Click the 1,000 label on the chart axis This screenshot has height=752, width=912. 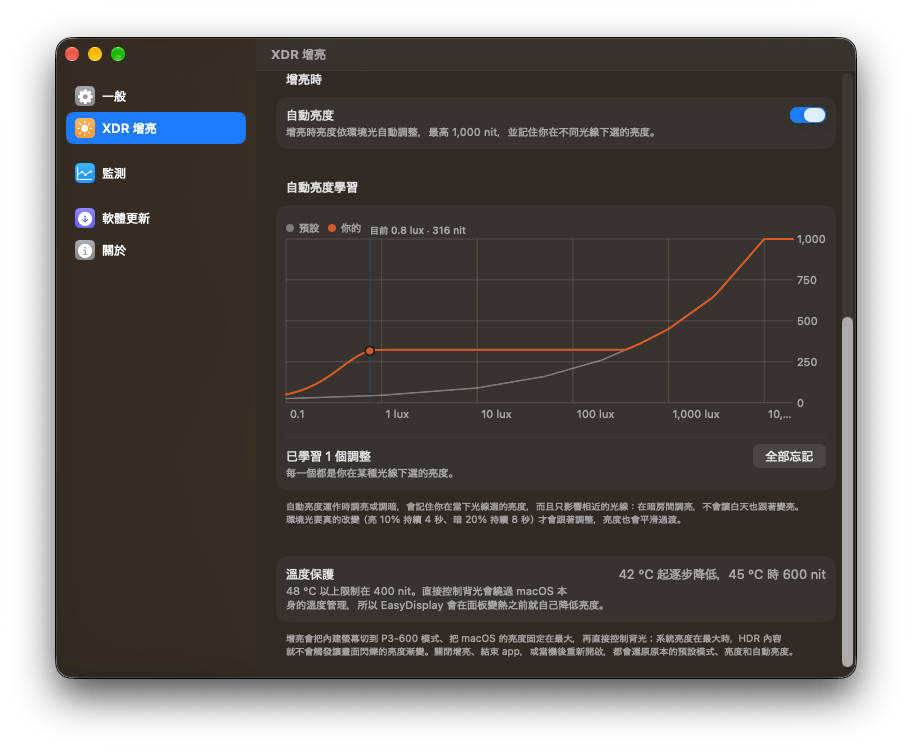pyautogui.click(x=811, y=239)
